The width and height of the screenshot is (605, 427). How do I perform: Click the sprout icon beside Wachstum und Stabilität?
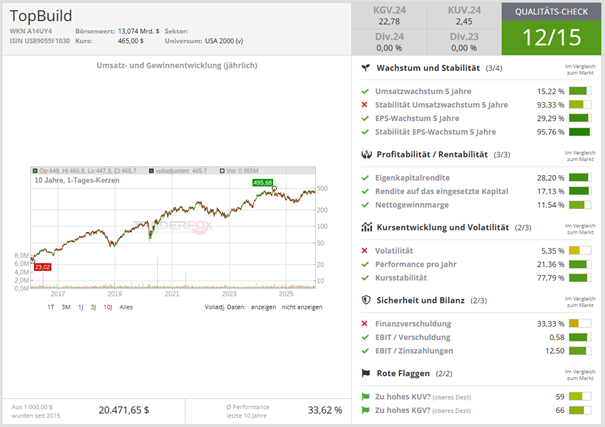tap(365, 68)
